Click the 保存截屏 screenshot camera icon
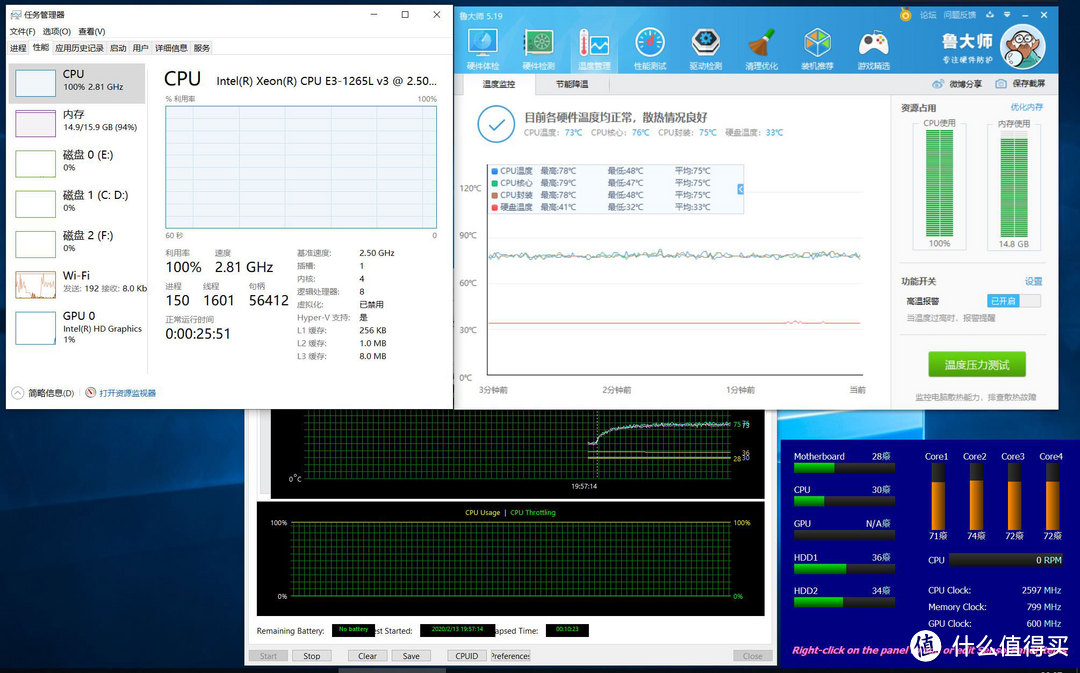 (x=1024, y=83)
